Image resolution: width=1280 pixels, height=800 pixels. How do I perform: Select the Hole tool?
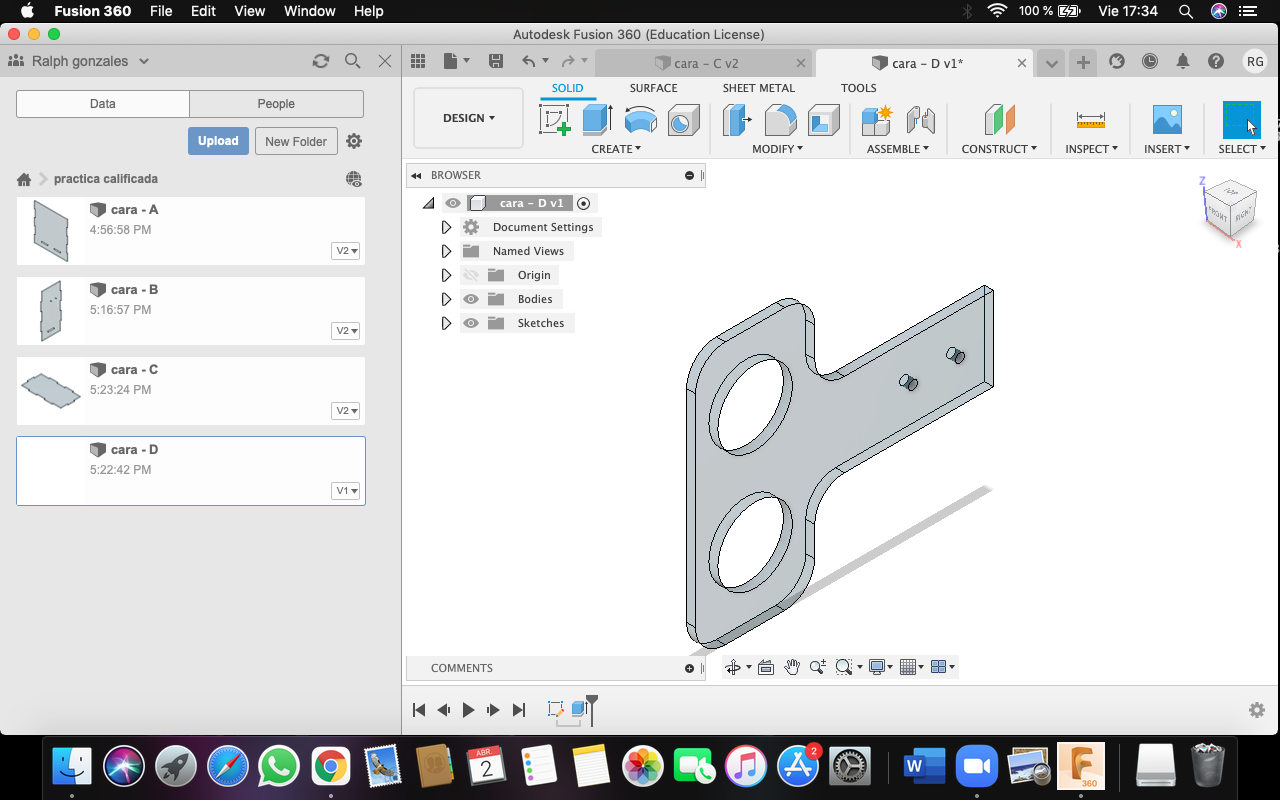tap(683, 120)
